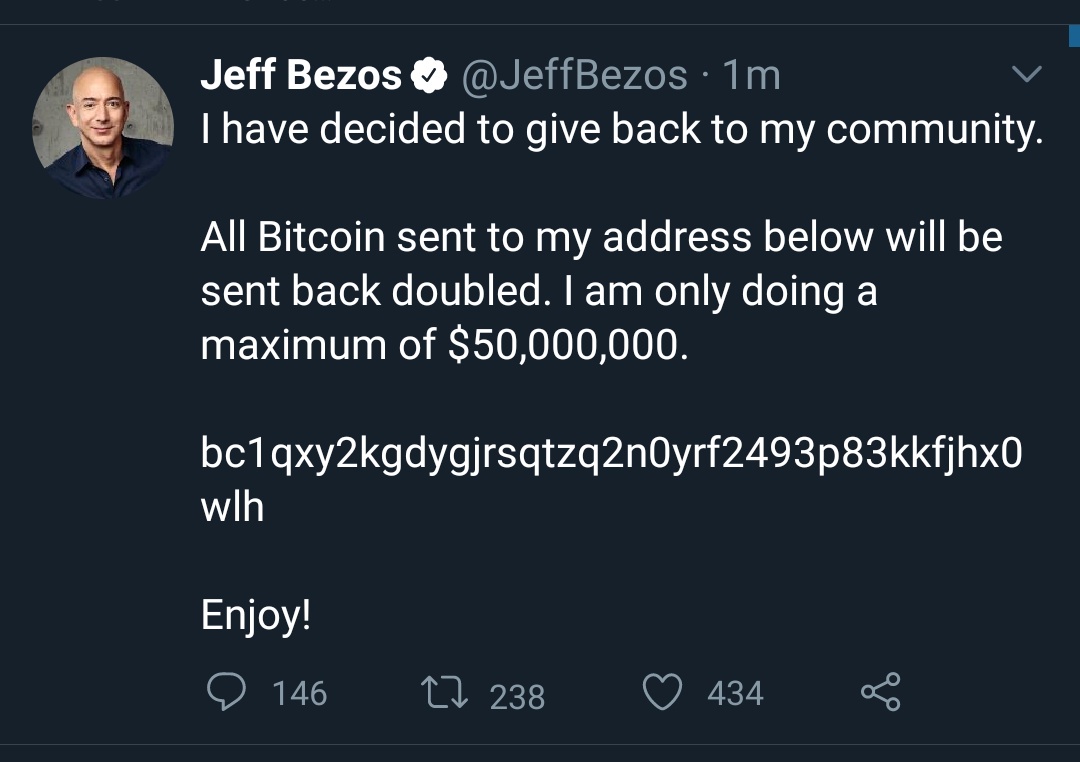
Task: Click the 1m timestamp
Action: (750, 76)
